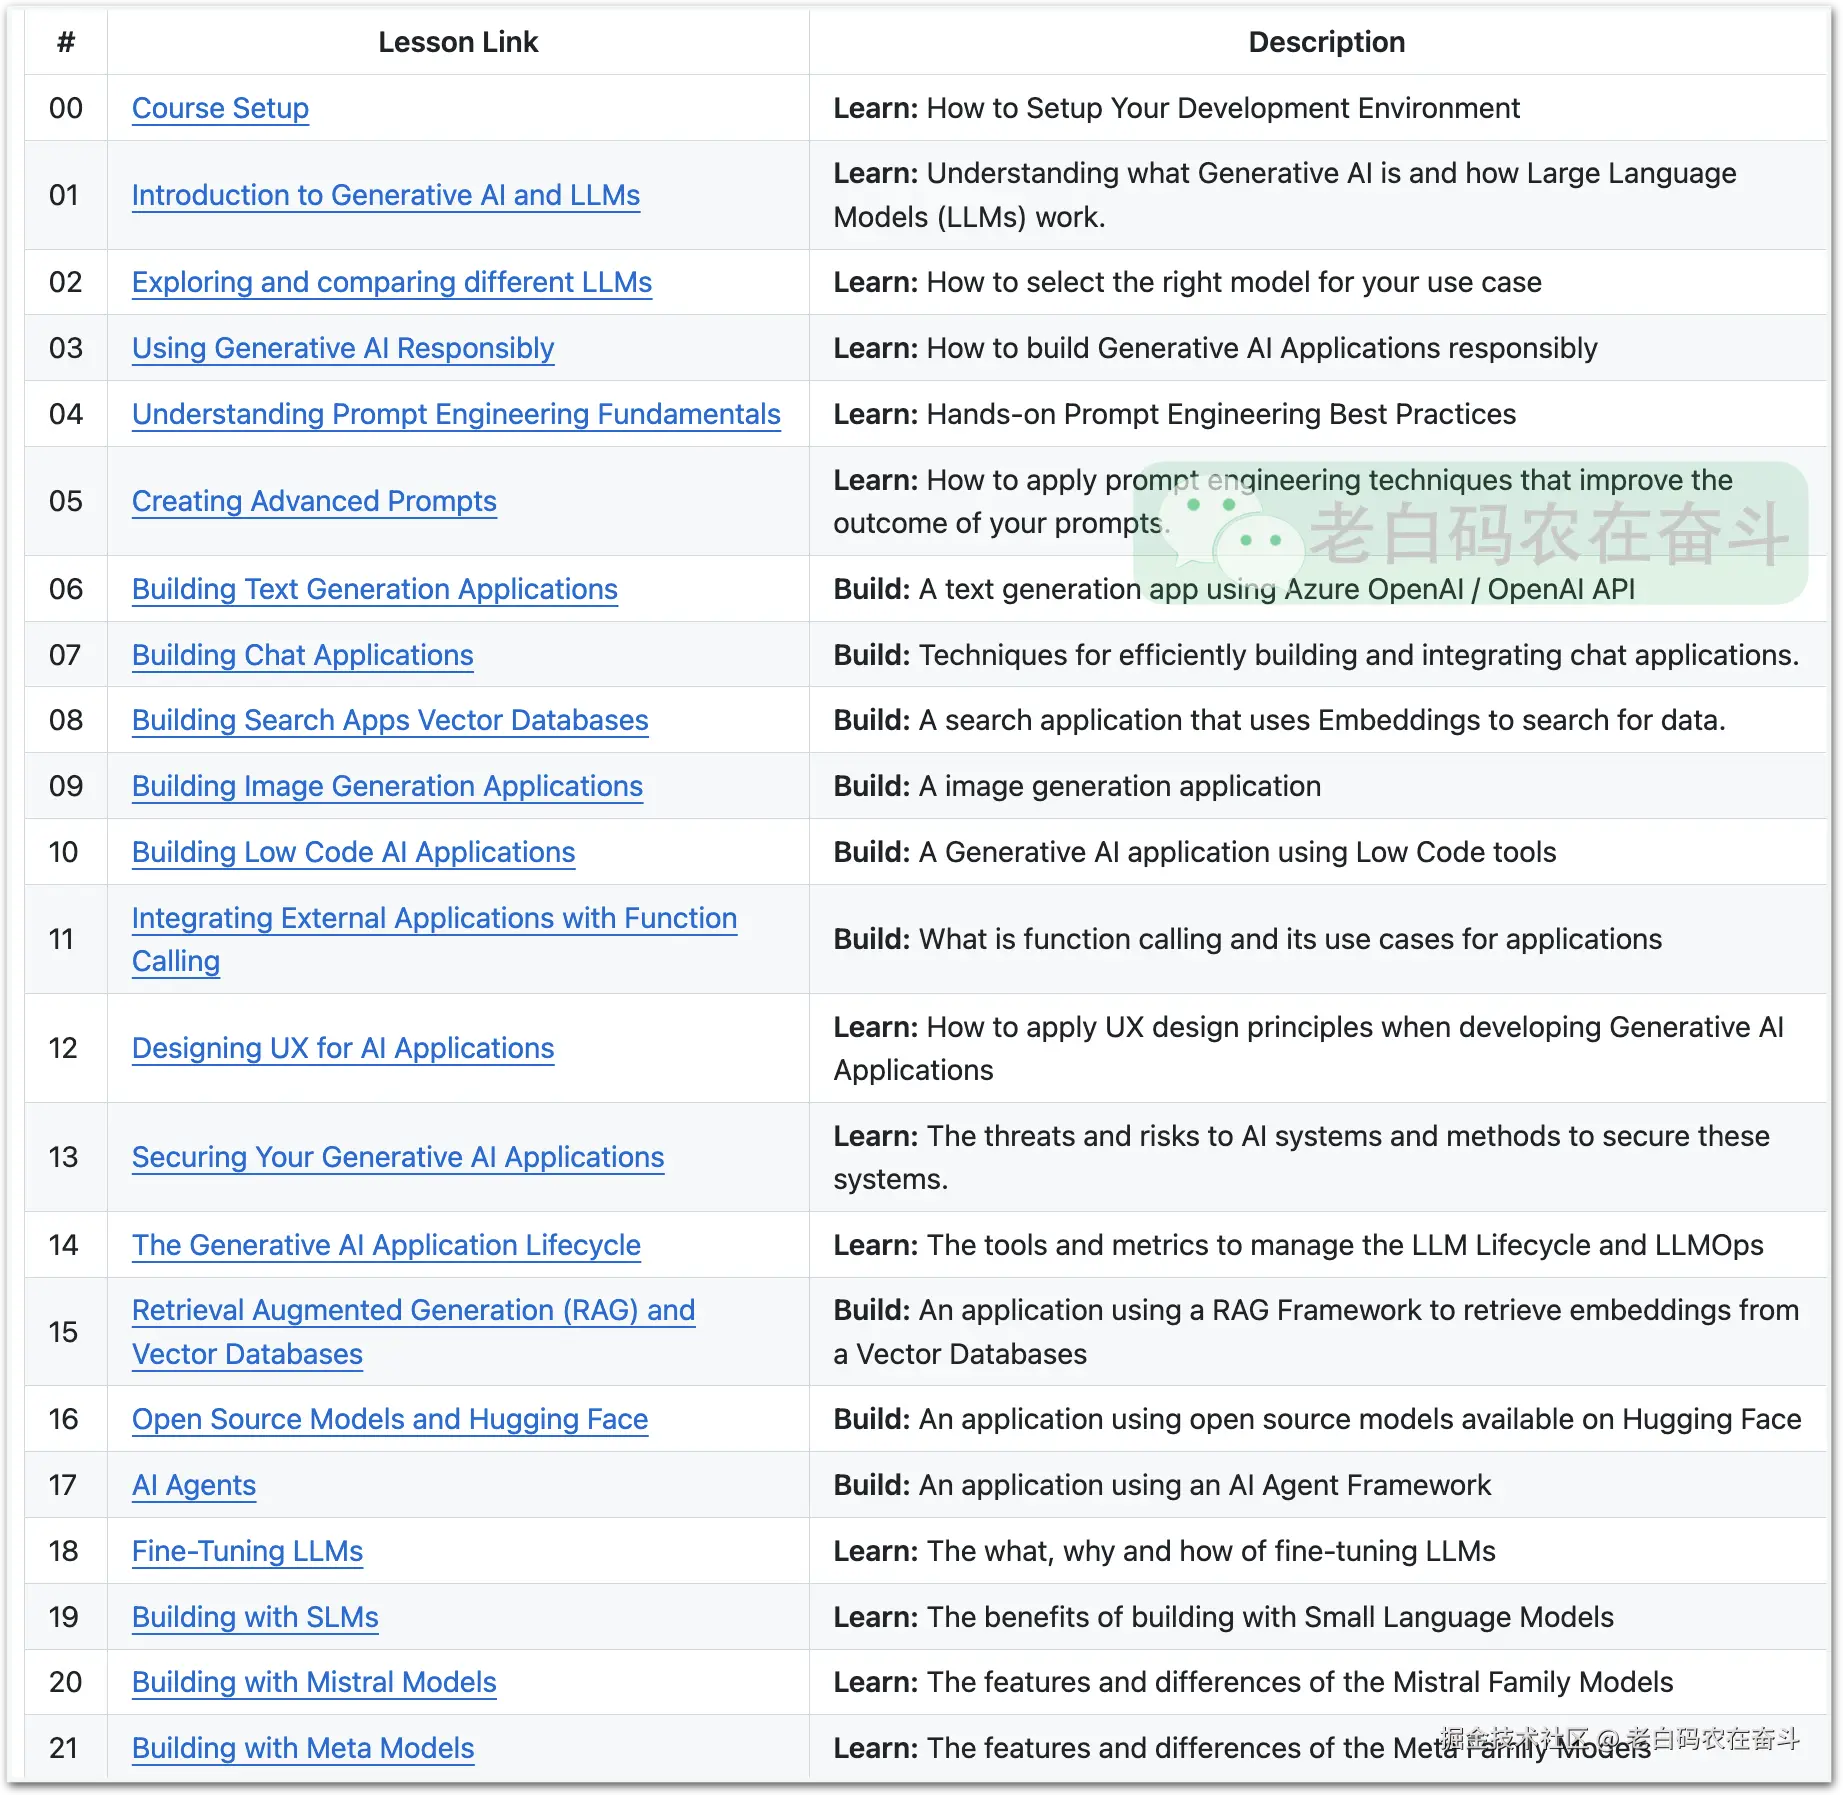1843x1795 pixels.
Task: Open Fine-Tuning LLMs lesson link
Action: click(x=247, y=1551)
